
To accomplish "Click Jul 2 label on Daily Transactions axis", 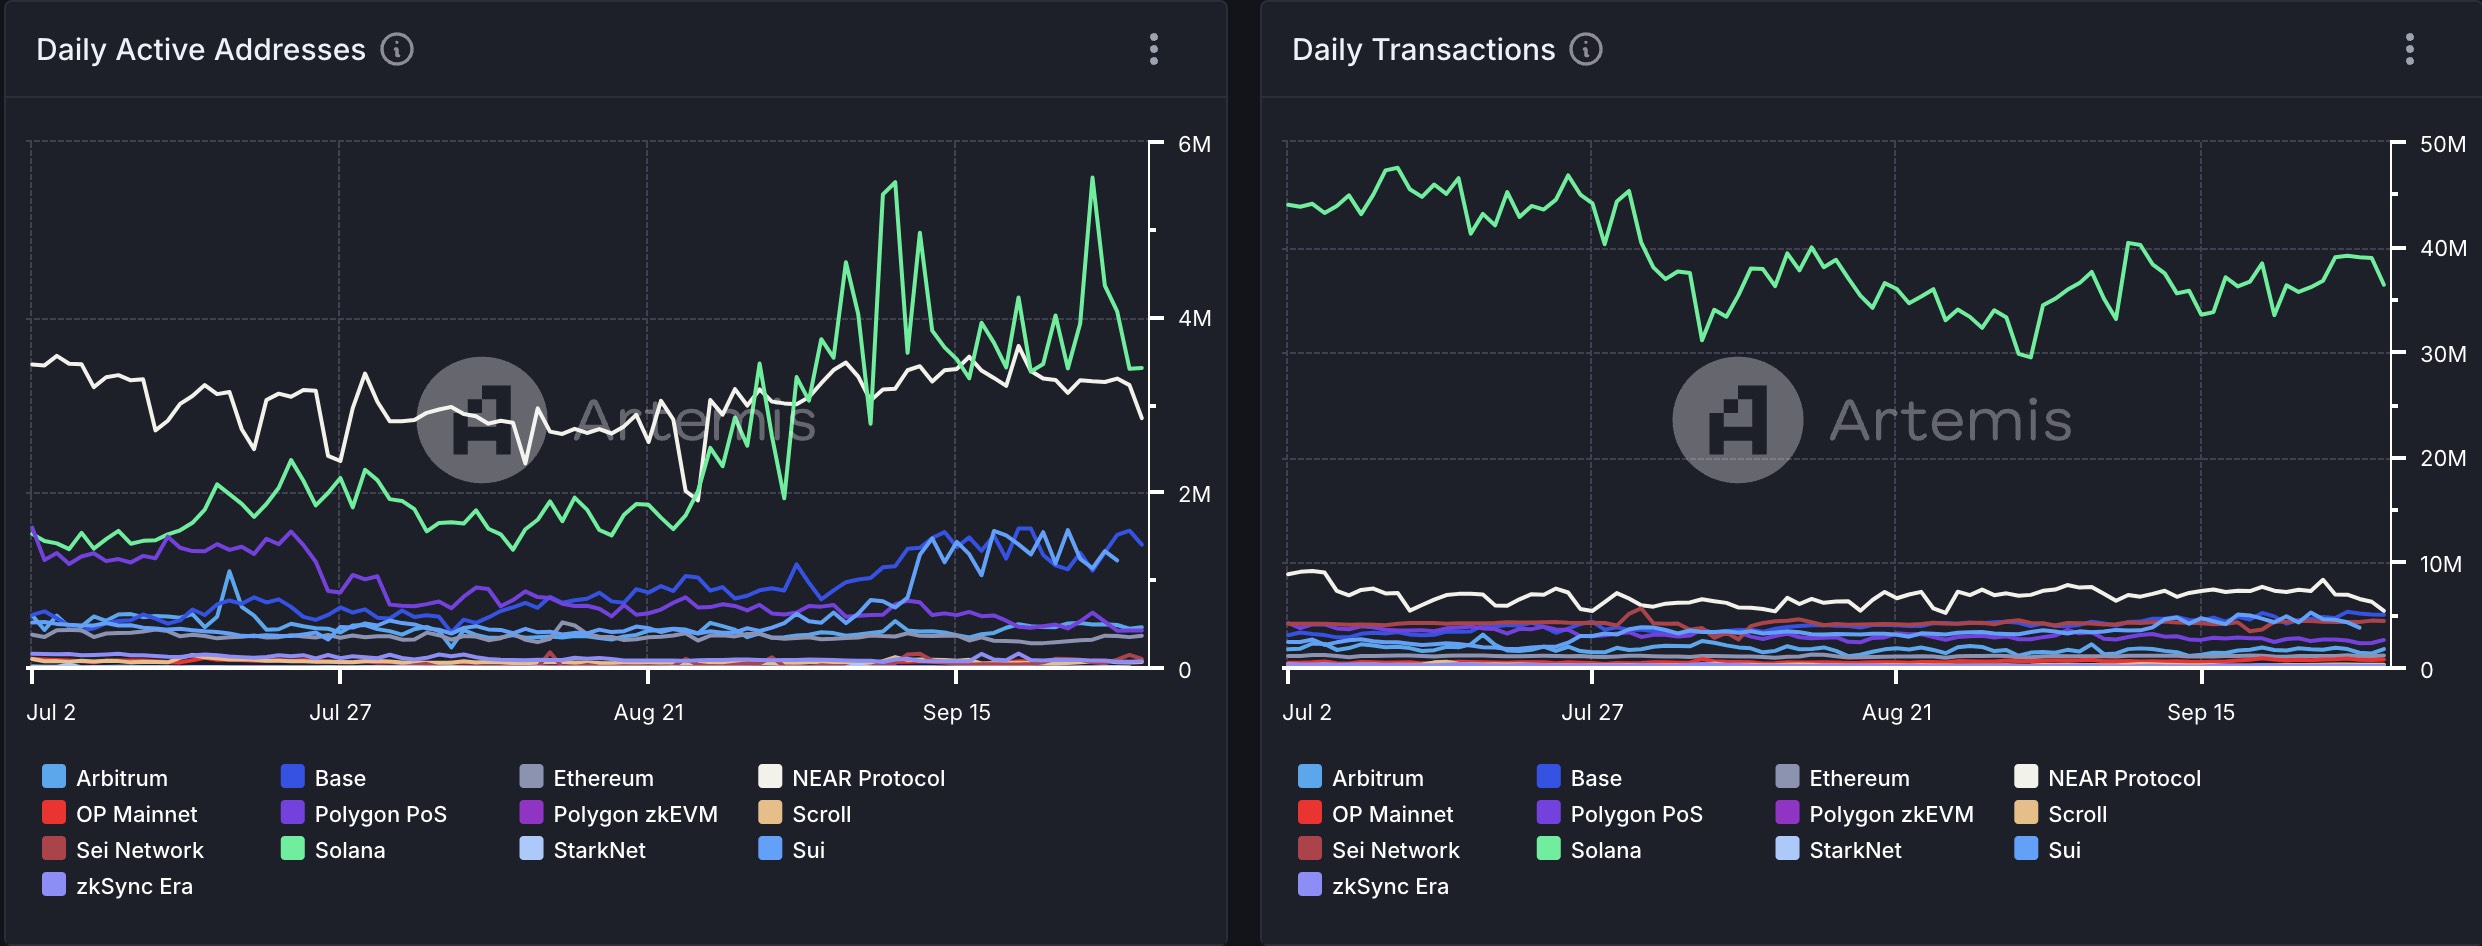I will [x=1307, y=712].
